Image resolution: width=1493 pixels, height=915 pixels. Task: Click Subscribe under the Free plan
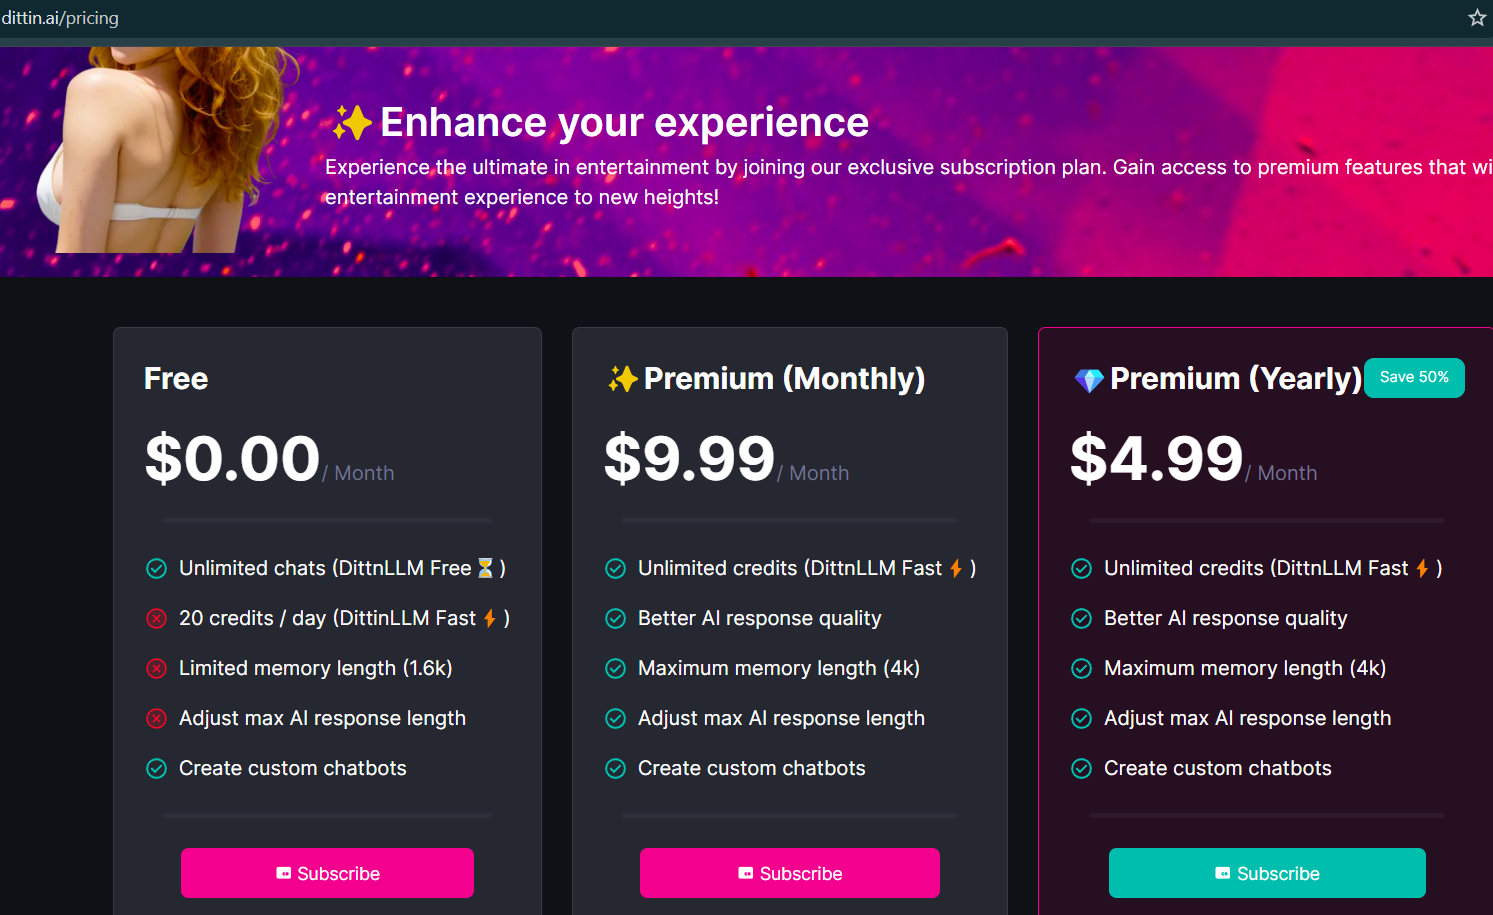click(x=327, y=872)
